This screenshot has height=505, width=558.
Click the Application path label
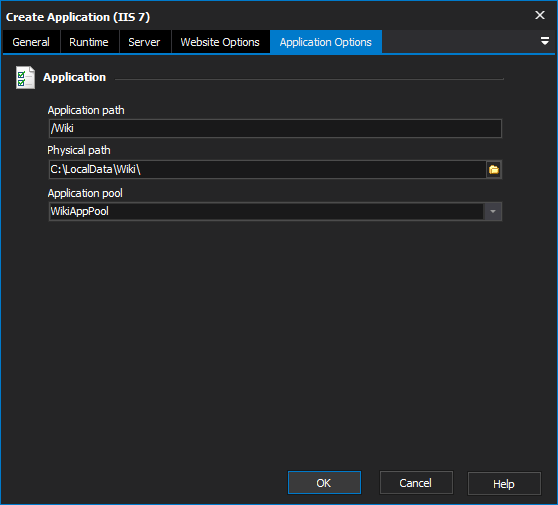click(x=86, y=110)
